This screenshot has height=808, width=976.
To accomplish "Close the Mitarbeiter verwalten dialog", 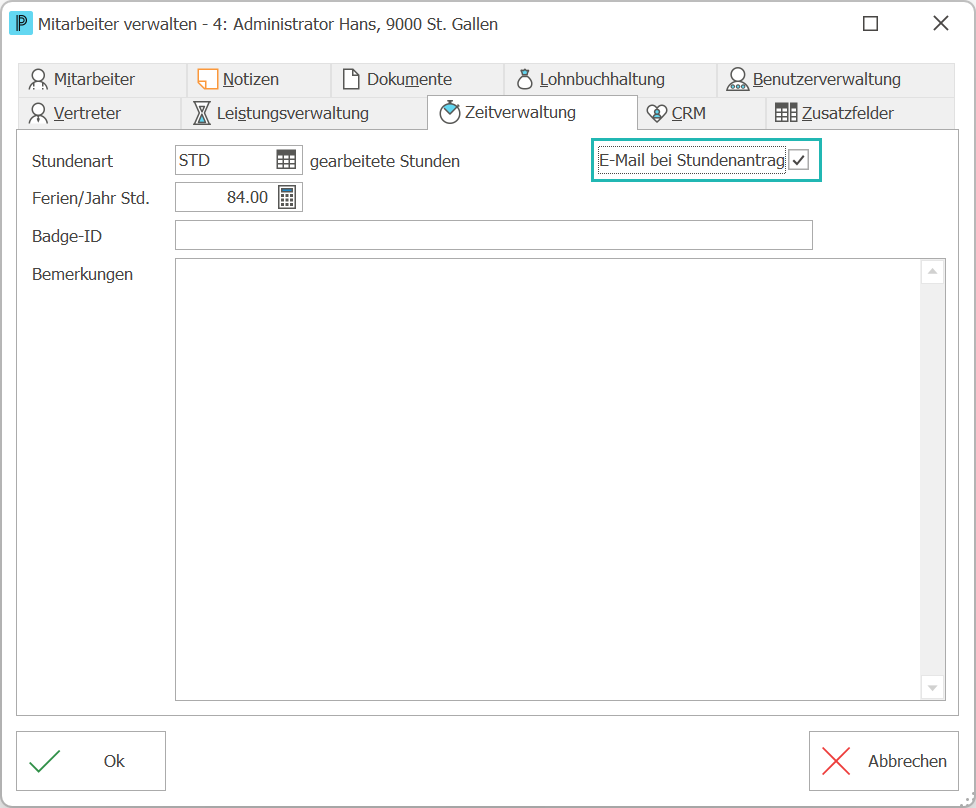I will 941,24.
